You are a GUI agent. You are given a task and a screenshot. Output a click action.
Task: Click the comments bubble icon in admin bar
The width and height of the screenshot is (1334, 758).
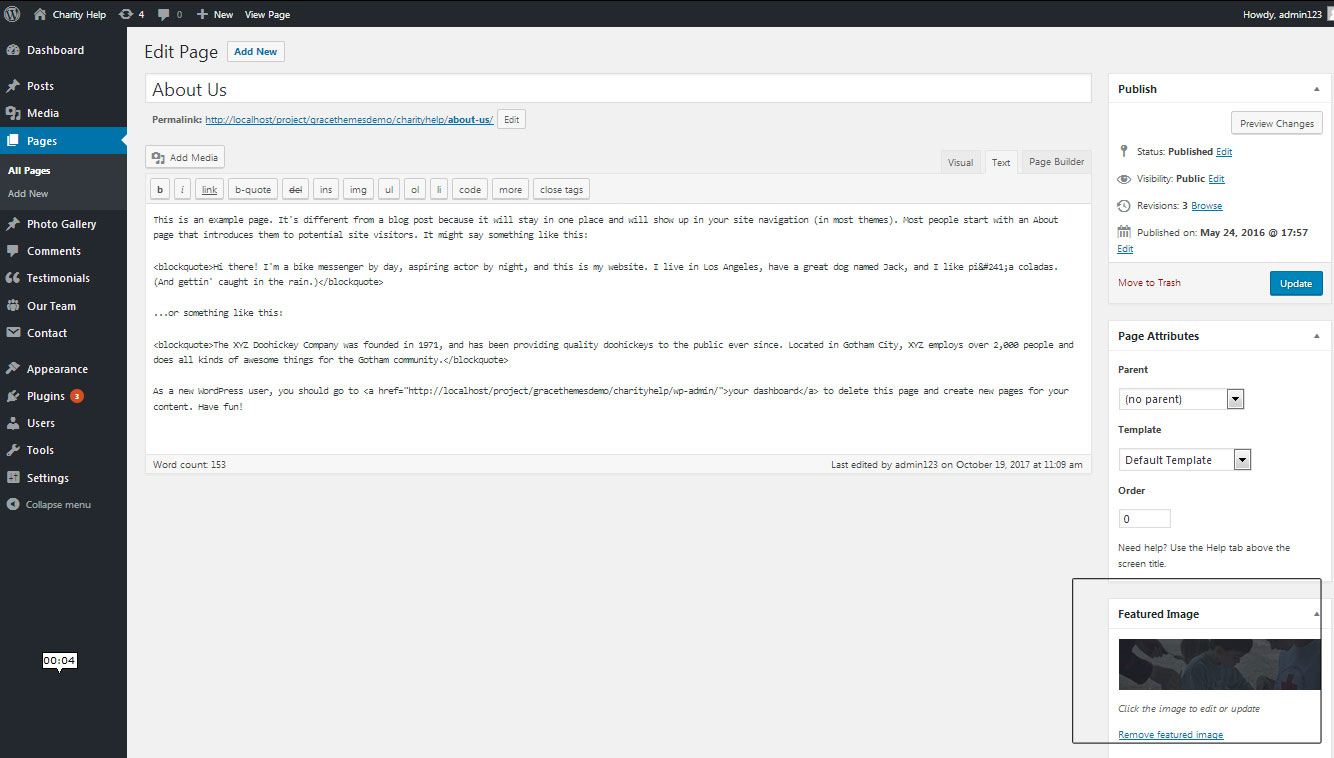click(165, 15)
